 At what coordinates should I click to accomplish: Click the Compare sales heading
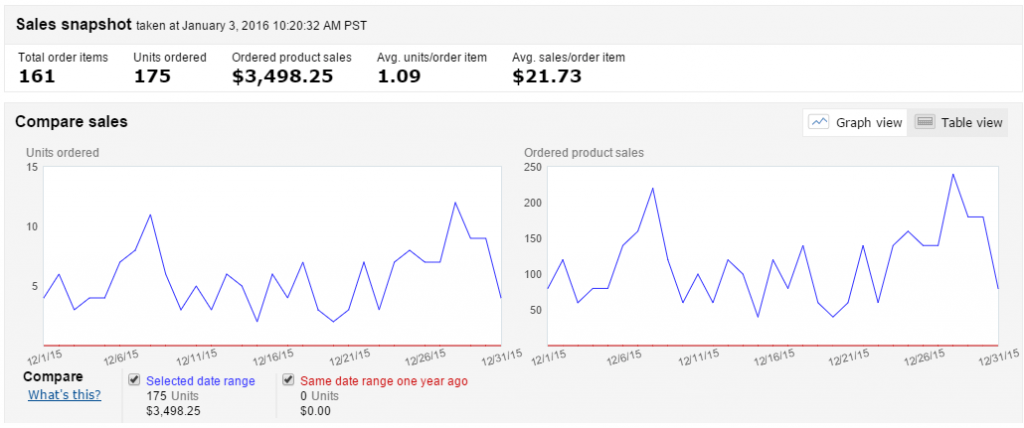point(71,122)
